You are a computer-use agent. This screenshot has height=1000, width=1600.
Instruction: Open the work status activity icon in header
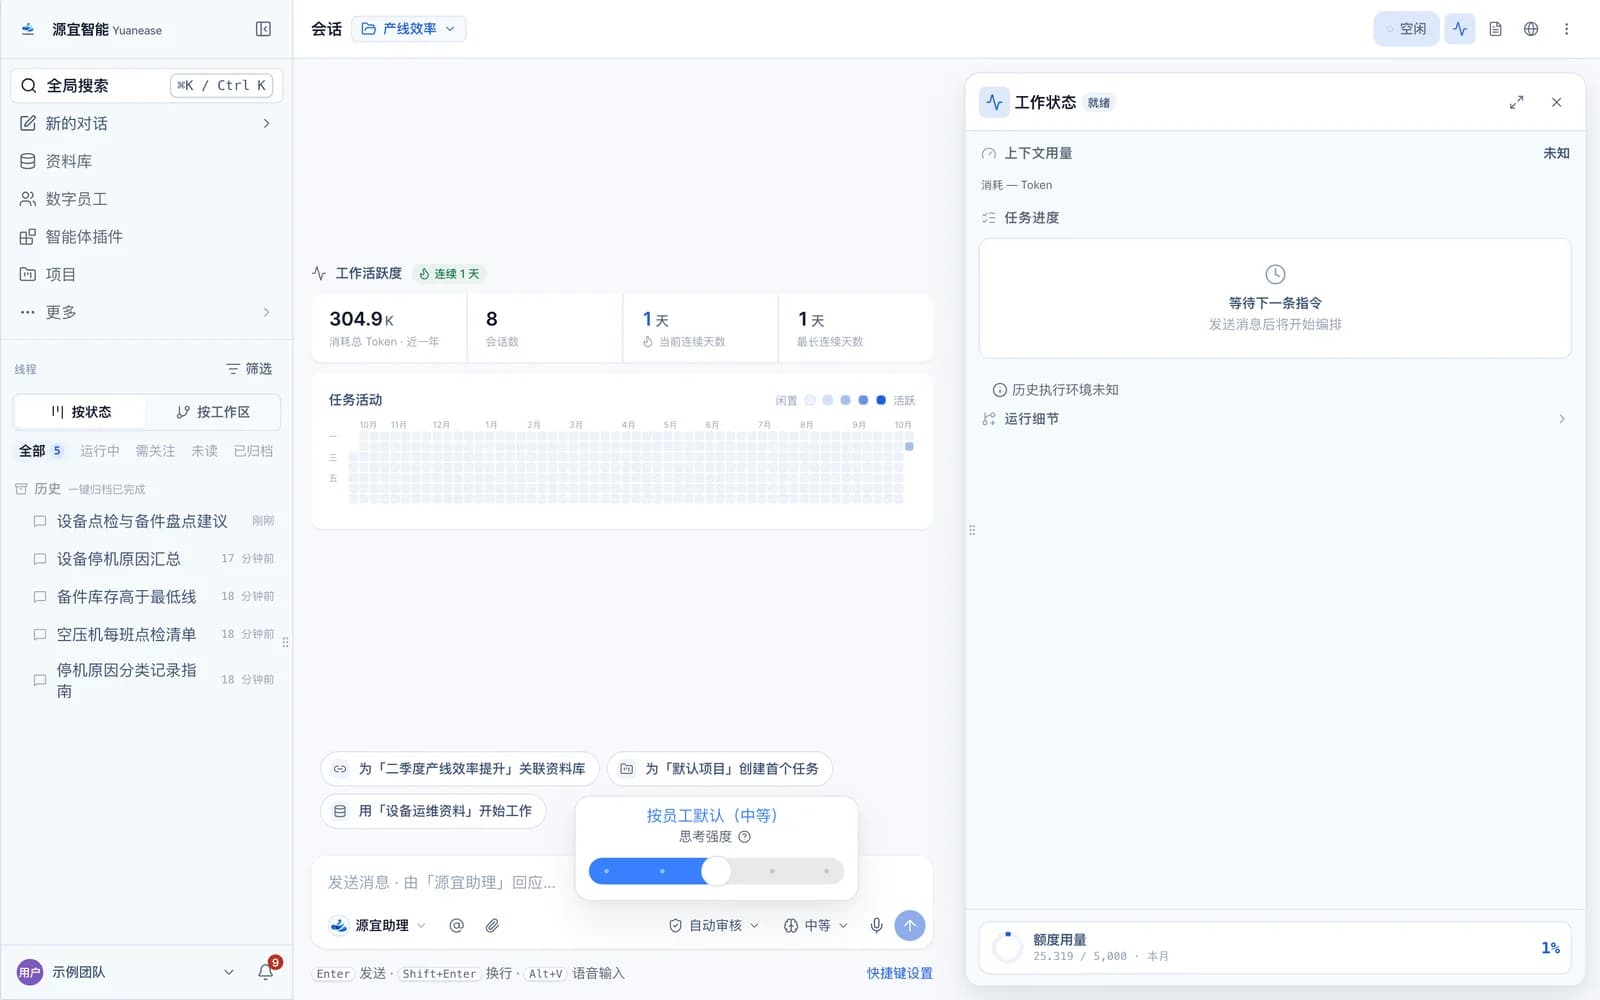pos(1460,29)
